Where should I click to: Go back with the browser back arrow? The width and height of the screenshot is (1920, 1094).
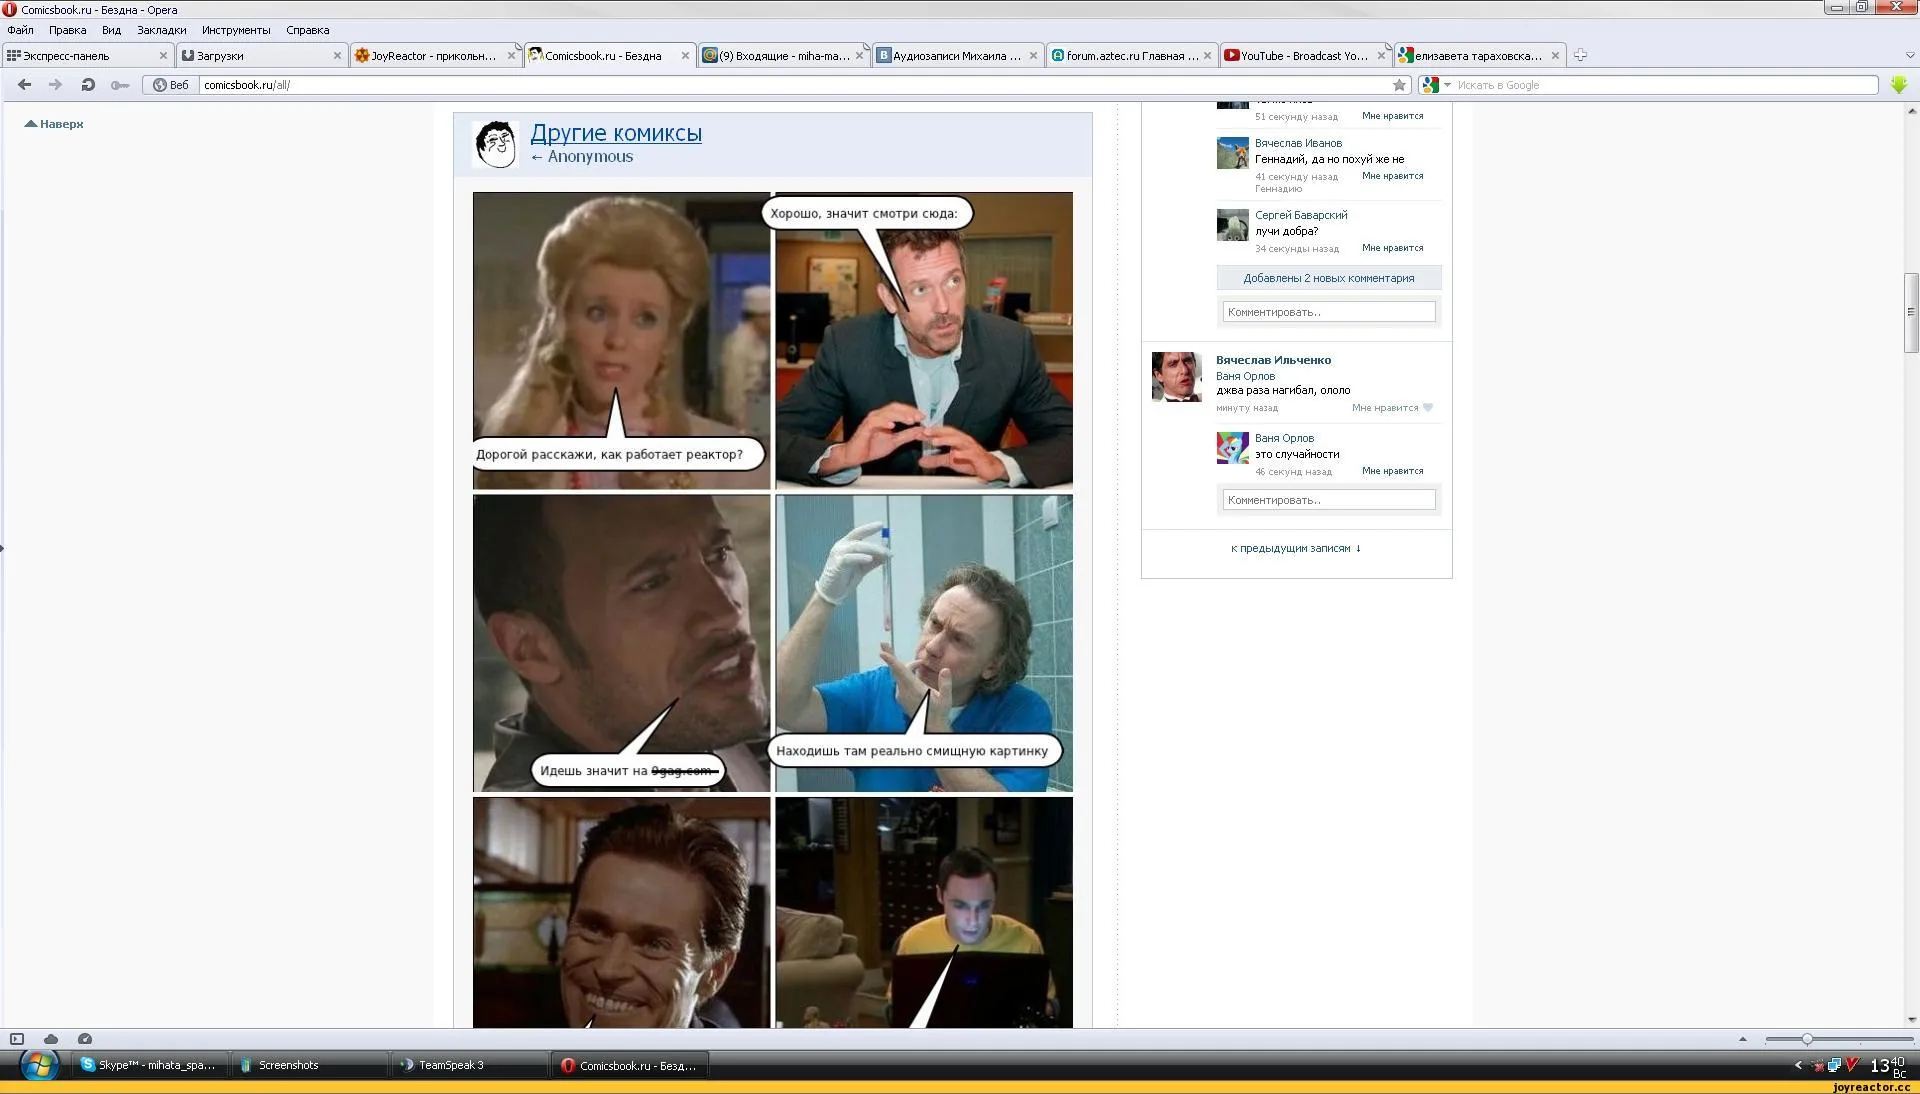pos(25,85)
